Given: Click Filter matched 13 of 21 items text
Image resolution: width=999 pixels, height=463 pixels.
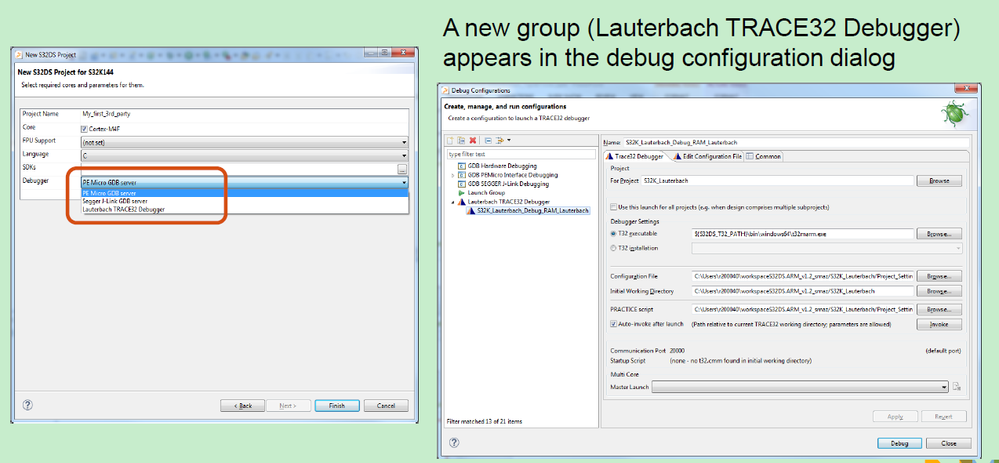Looking at the screenshot, I should [x=485, y=422].
